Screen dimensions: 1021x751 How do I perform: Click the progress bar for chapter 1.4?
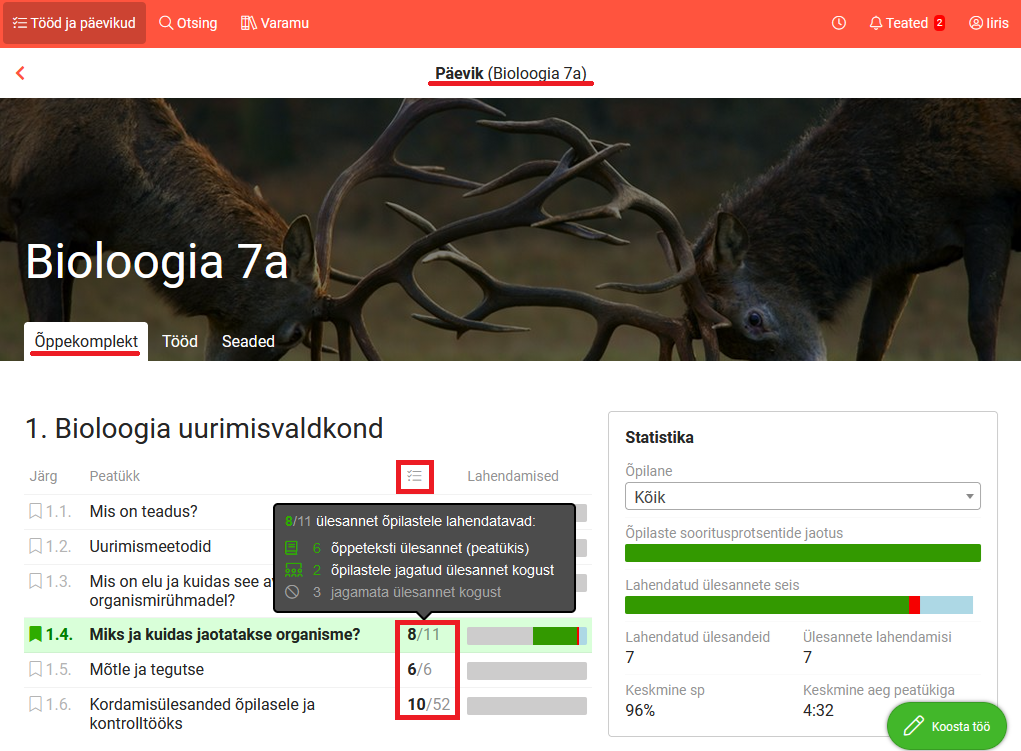tap(526, 636)
